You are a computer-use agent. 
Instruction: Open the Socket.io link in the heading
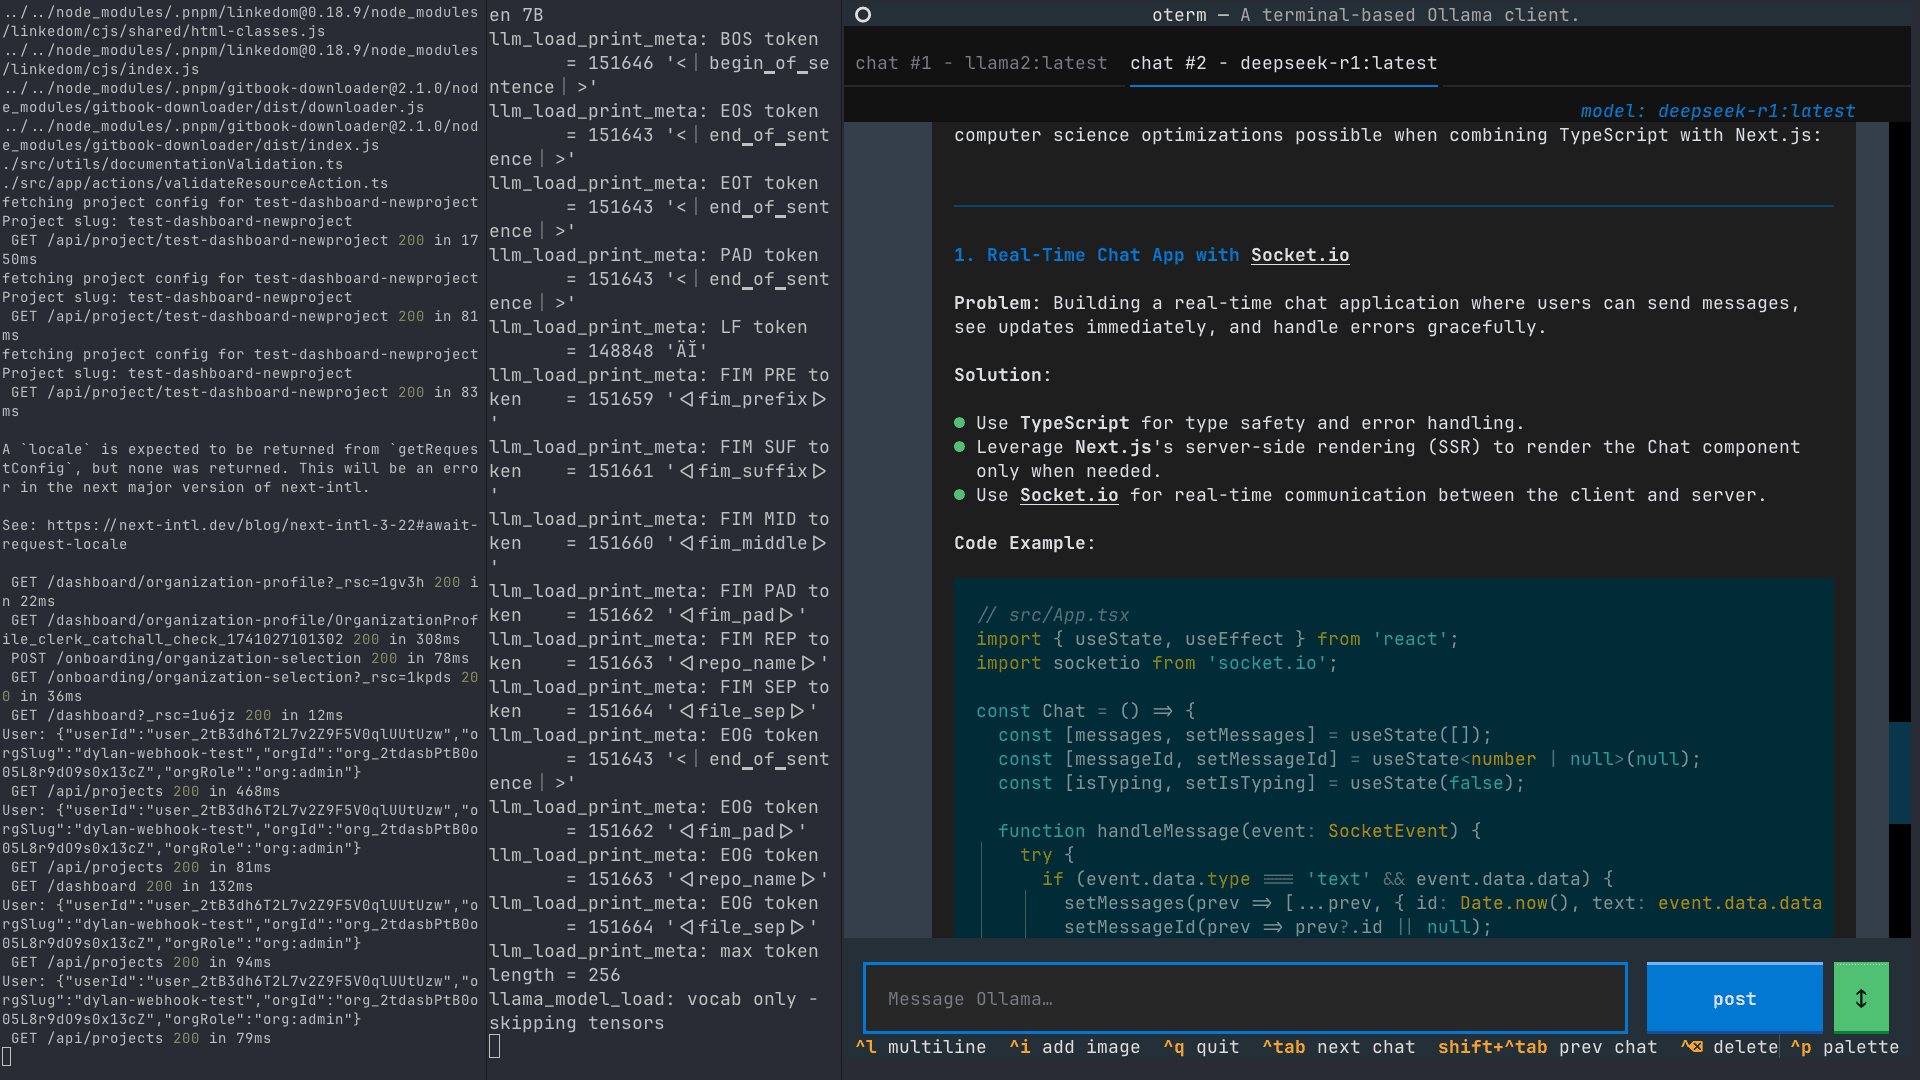(1299, 255)
